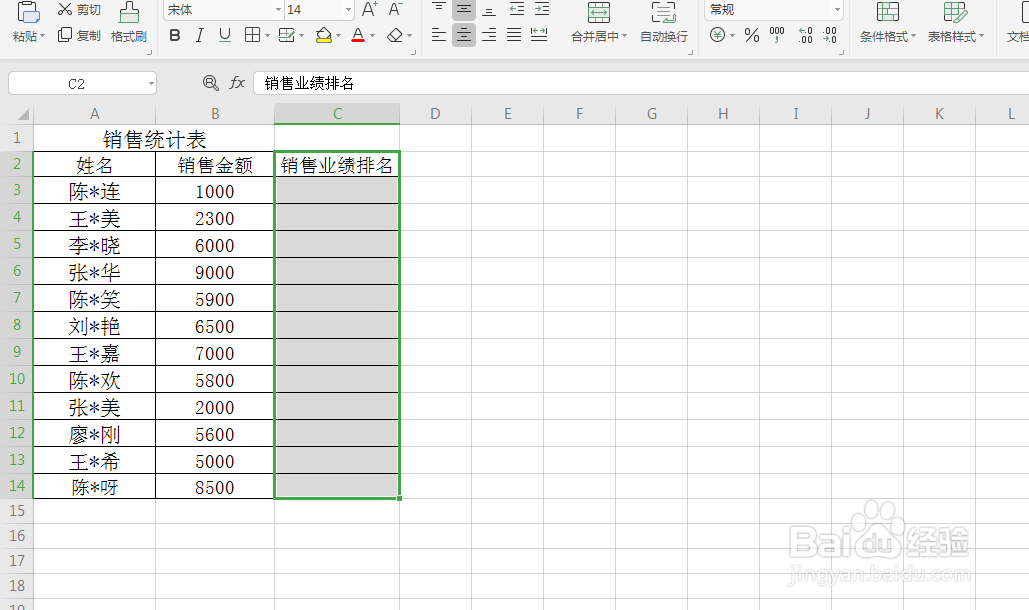Image resolution: width=1029 pixels, height=610 pixels.
Task: Open the 宋体 font name dropdown
Action: pyautogui.click(x=278, y=10)
